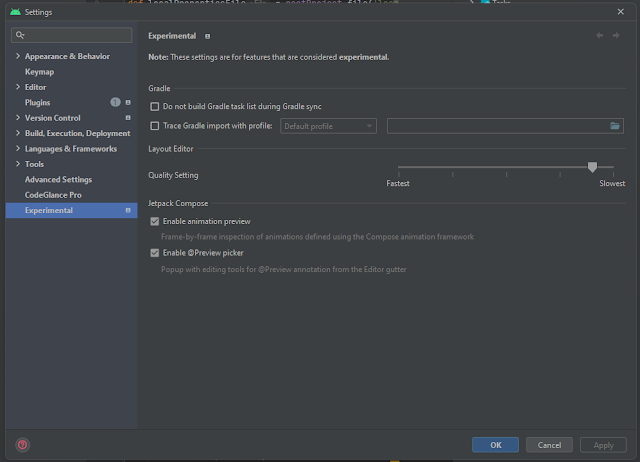Uncheck Enable animation preview
640x462 pixels.
pos(154,221)
